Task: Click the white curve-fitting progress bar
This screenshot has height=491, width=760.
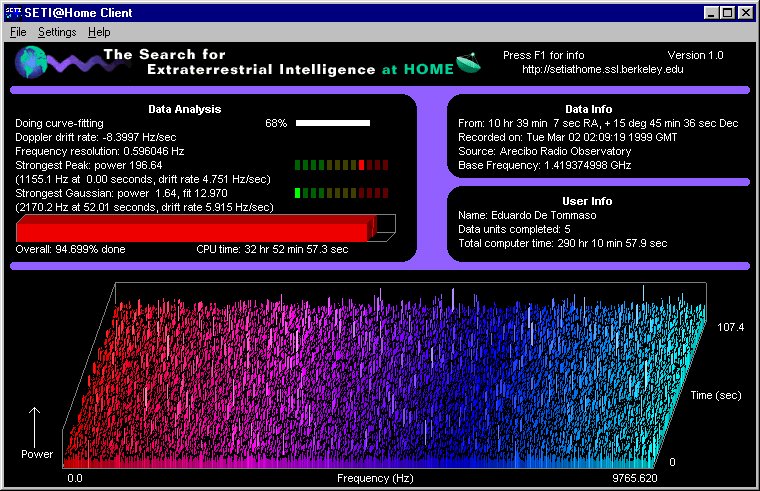Action: pos(333,123)
